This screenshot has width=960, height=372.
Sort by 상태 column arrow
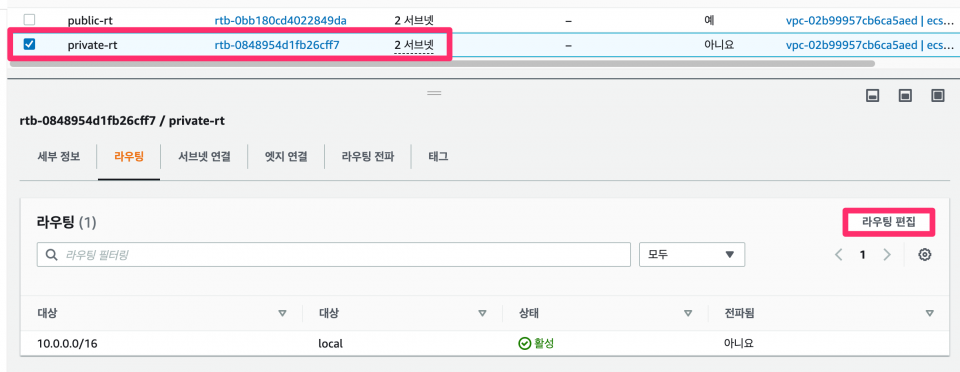688,313
